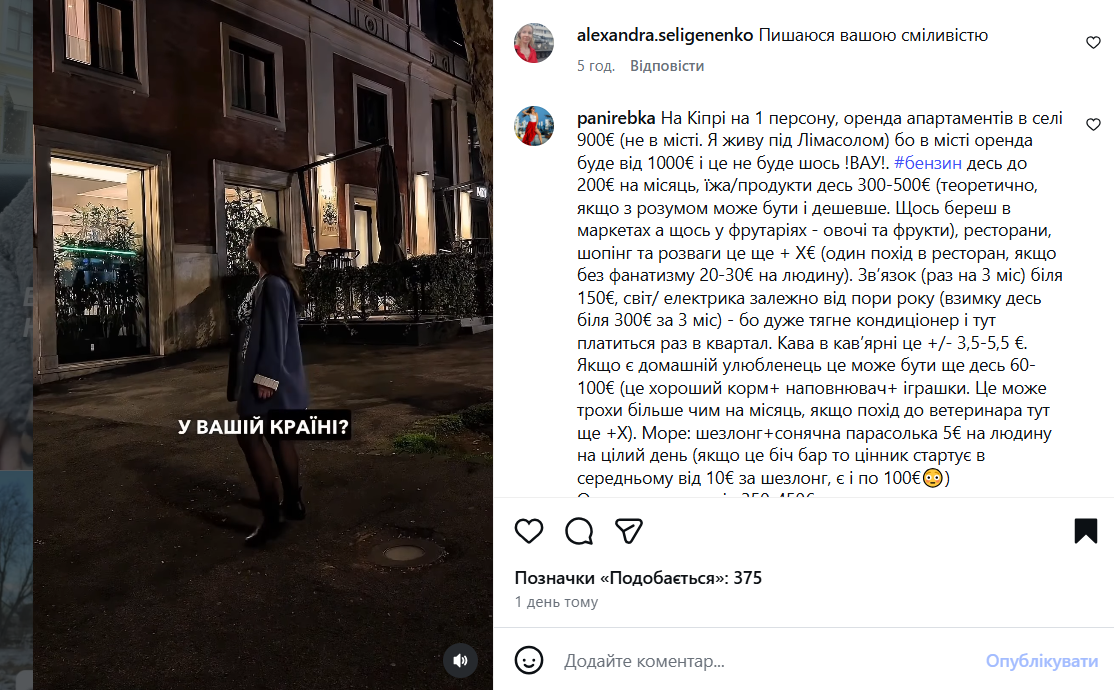Like panirebka's comment about Cyprus
1114x690 pixels.
pyautogui.click(x=1093, y=124)
